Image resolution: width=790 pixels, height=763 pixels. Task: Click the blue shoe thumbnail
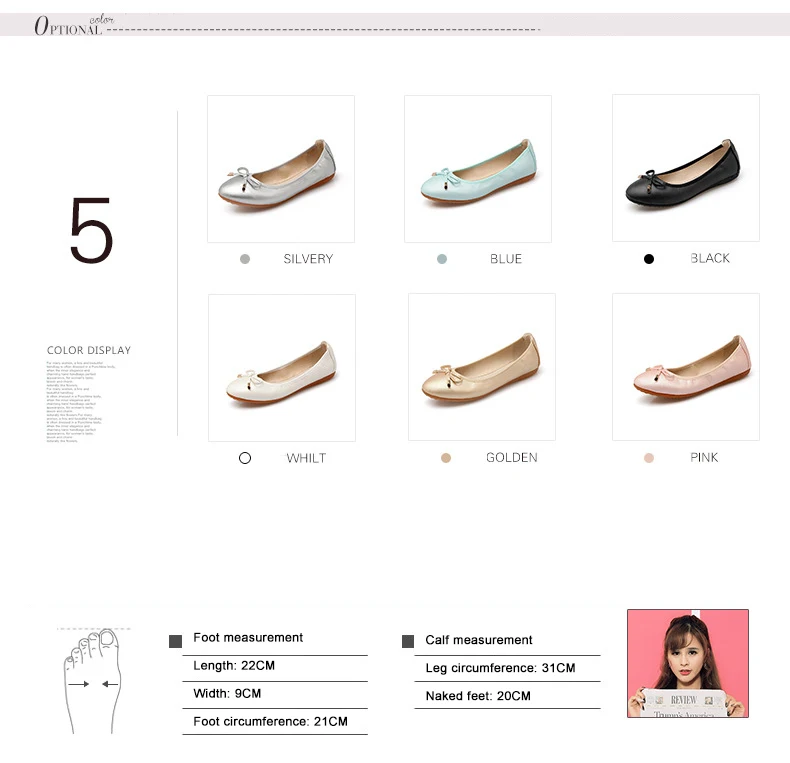click(x=478, y=169)
